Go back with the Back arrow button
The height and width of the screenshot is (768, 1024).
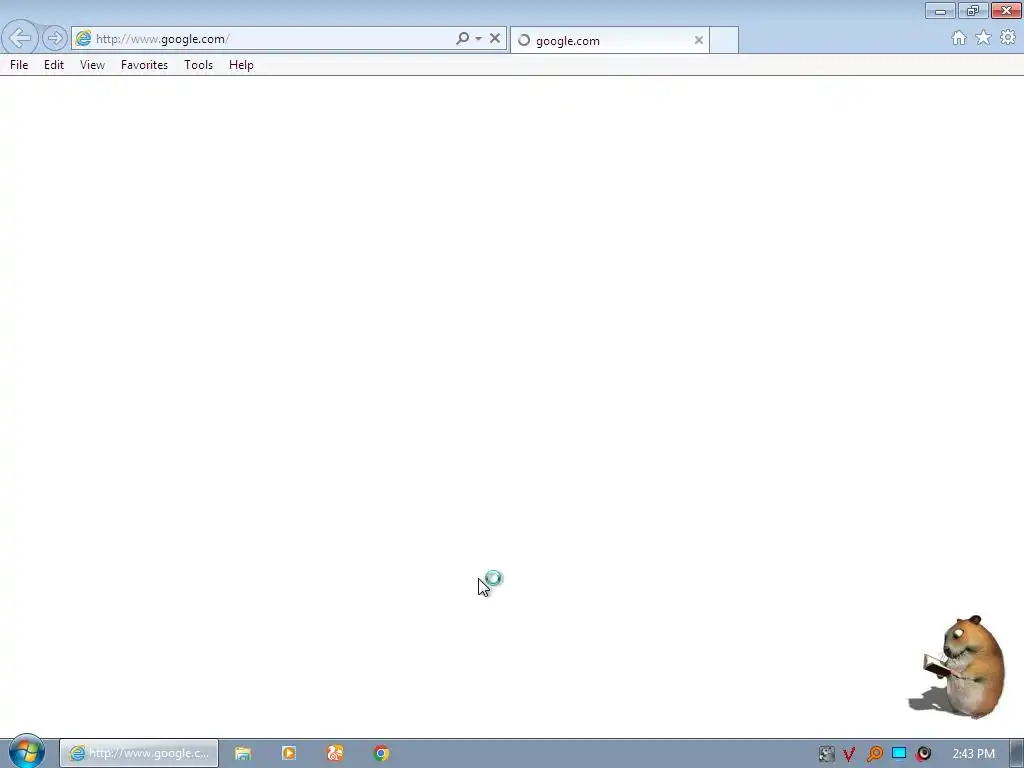pos(20,38)
